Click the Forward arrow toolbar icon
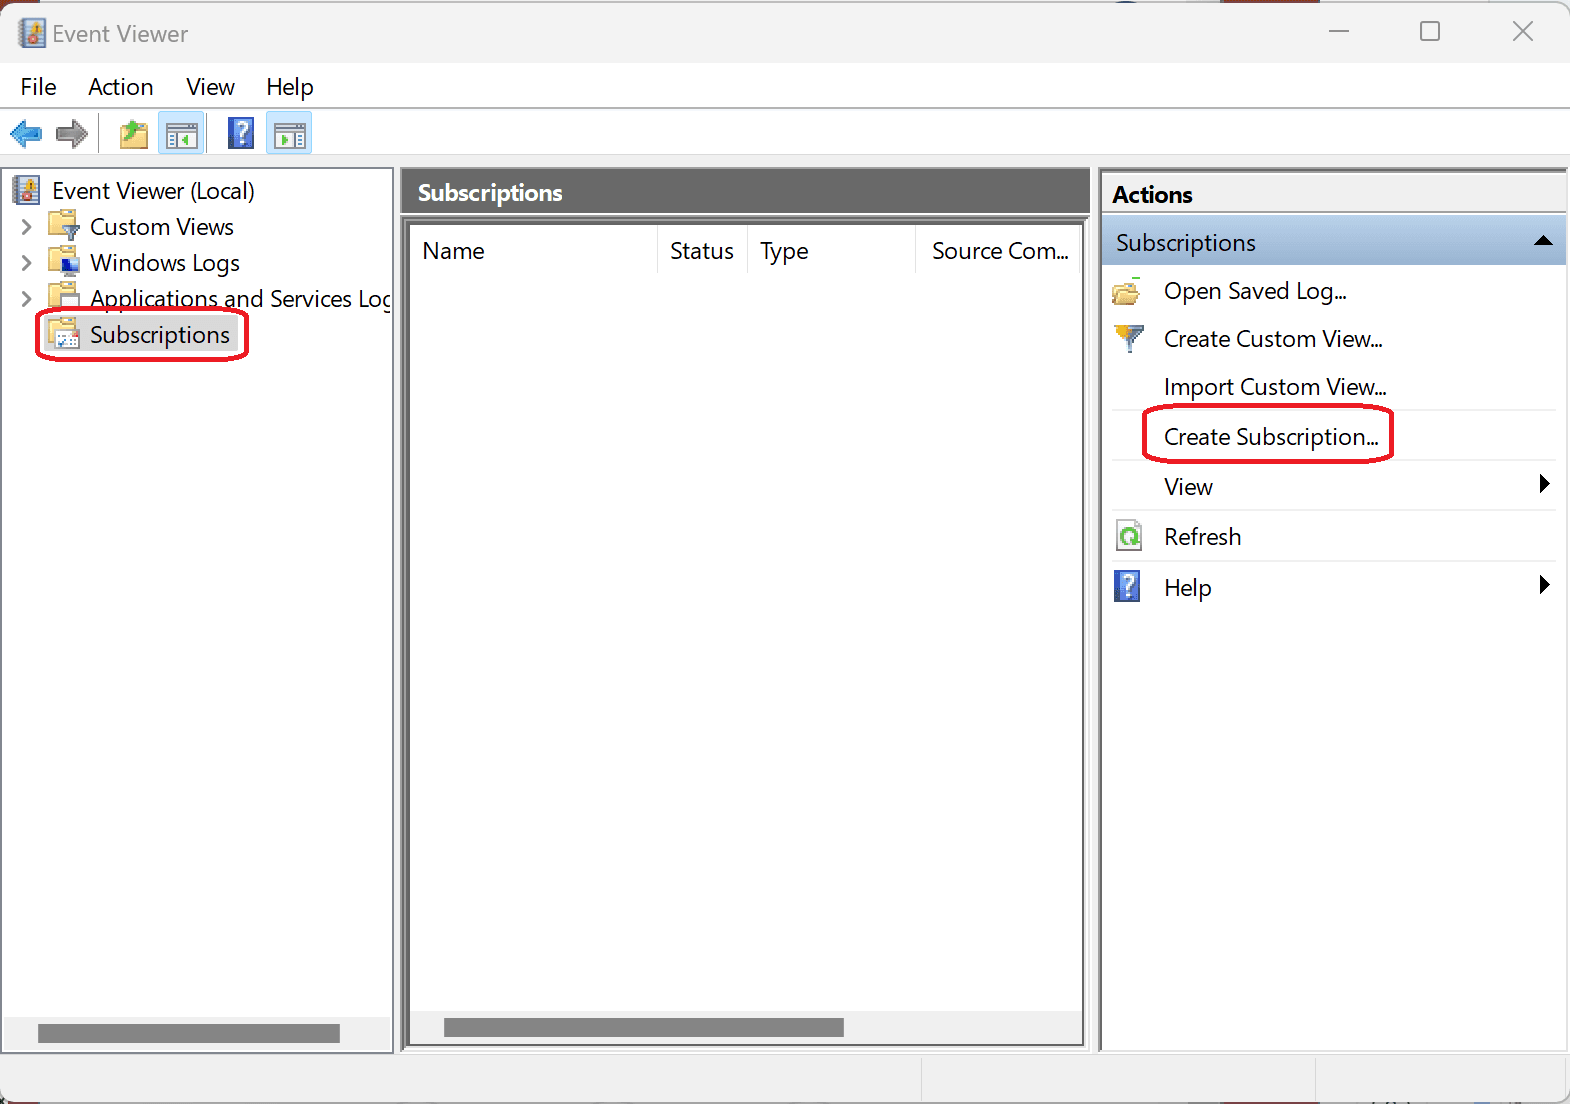 tap(71, 133)
